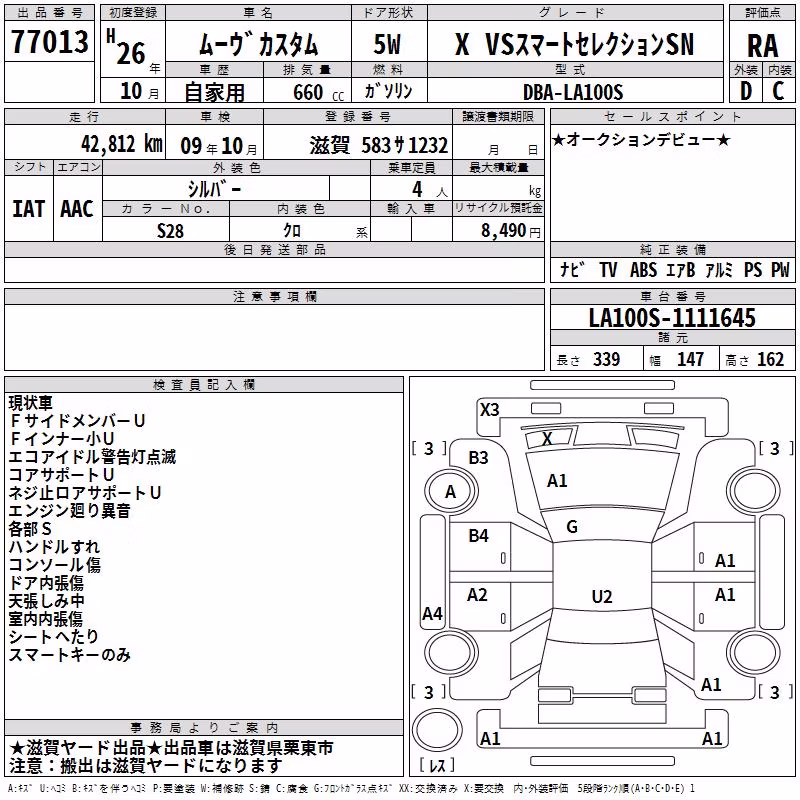Image resolution: width=800 pixels, height=800 pixels.
Task: Click inspector note スマートキーのみ
Action: click(x=69, y=654)
